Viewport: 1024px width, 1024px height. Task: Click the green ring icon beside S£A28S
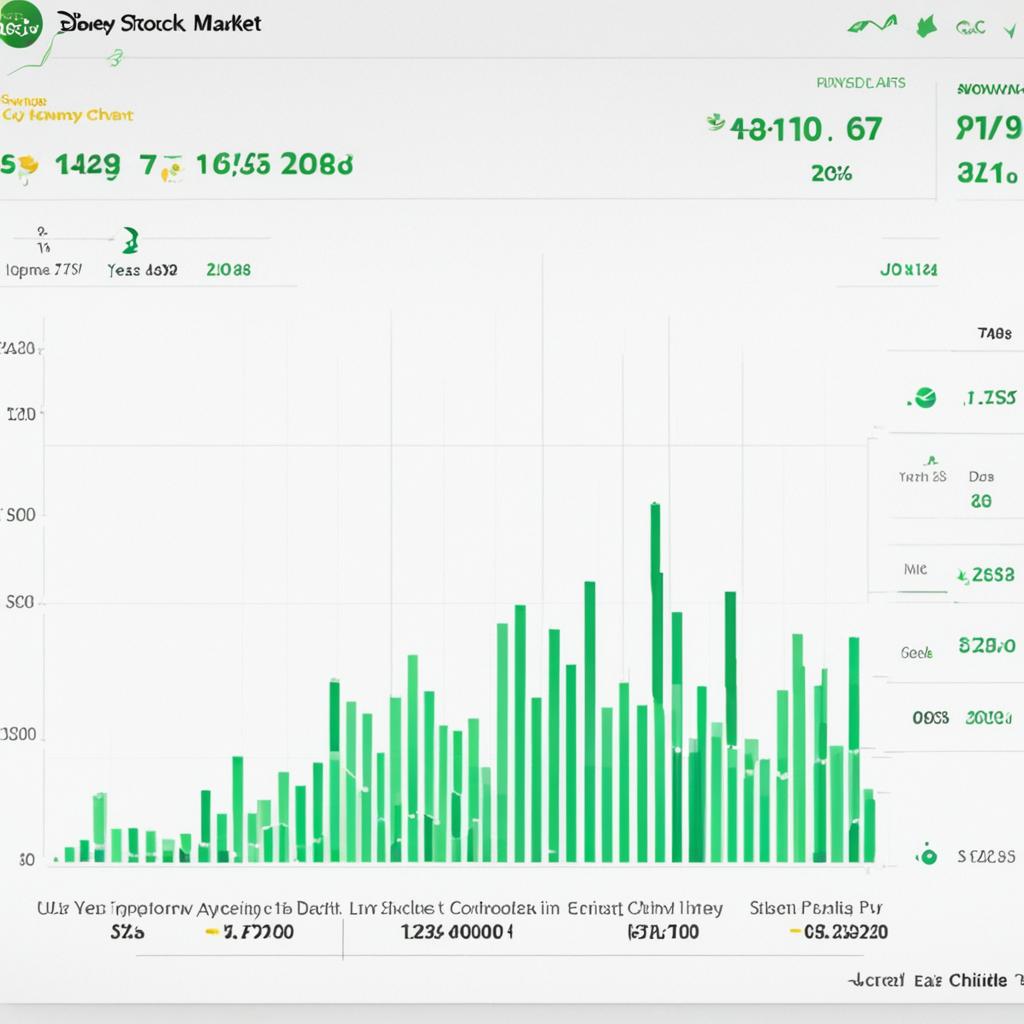click(x=927, y=856)
